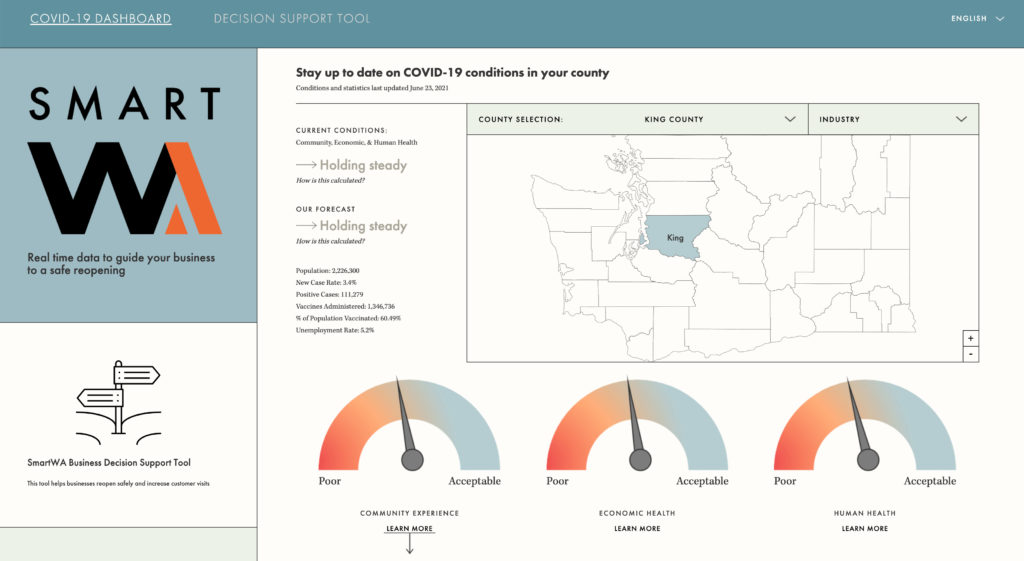This screenshot has width=1024, height=561.
Task: Click the map zoom out minus button
Action: [x=970, y=354]
